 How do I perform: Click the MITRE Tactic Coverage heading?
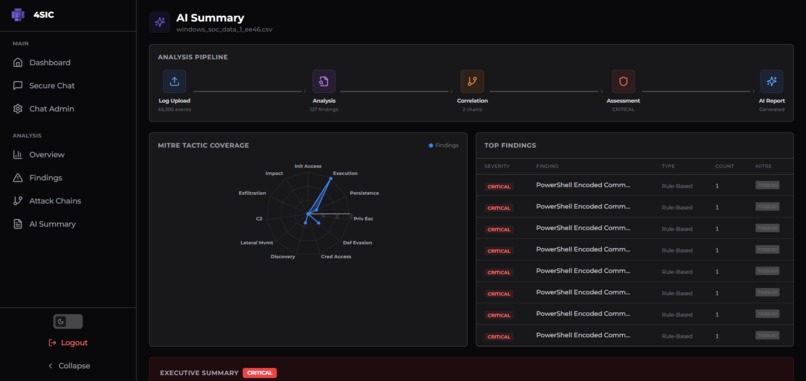204,146
